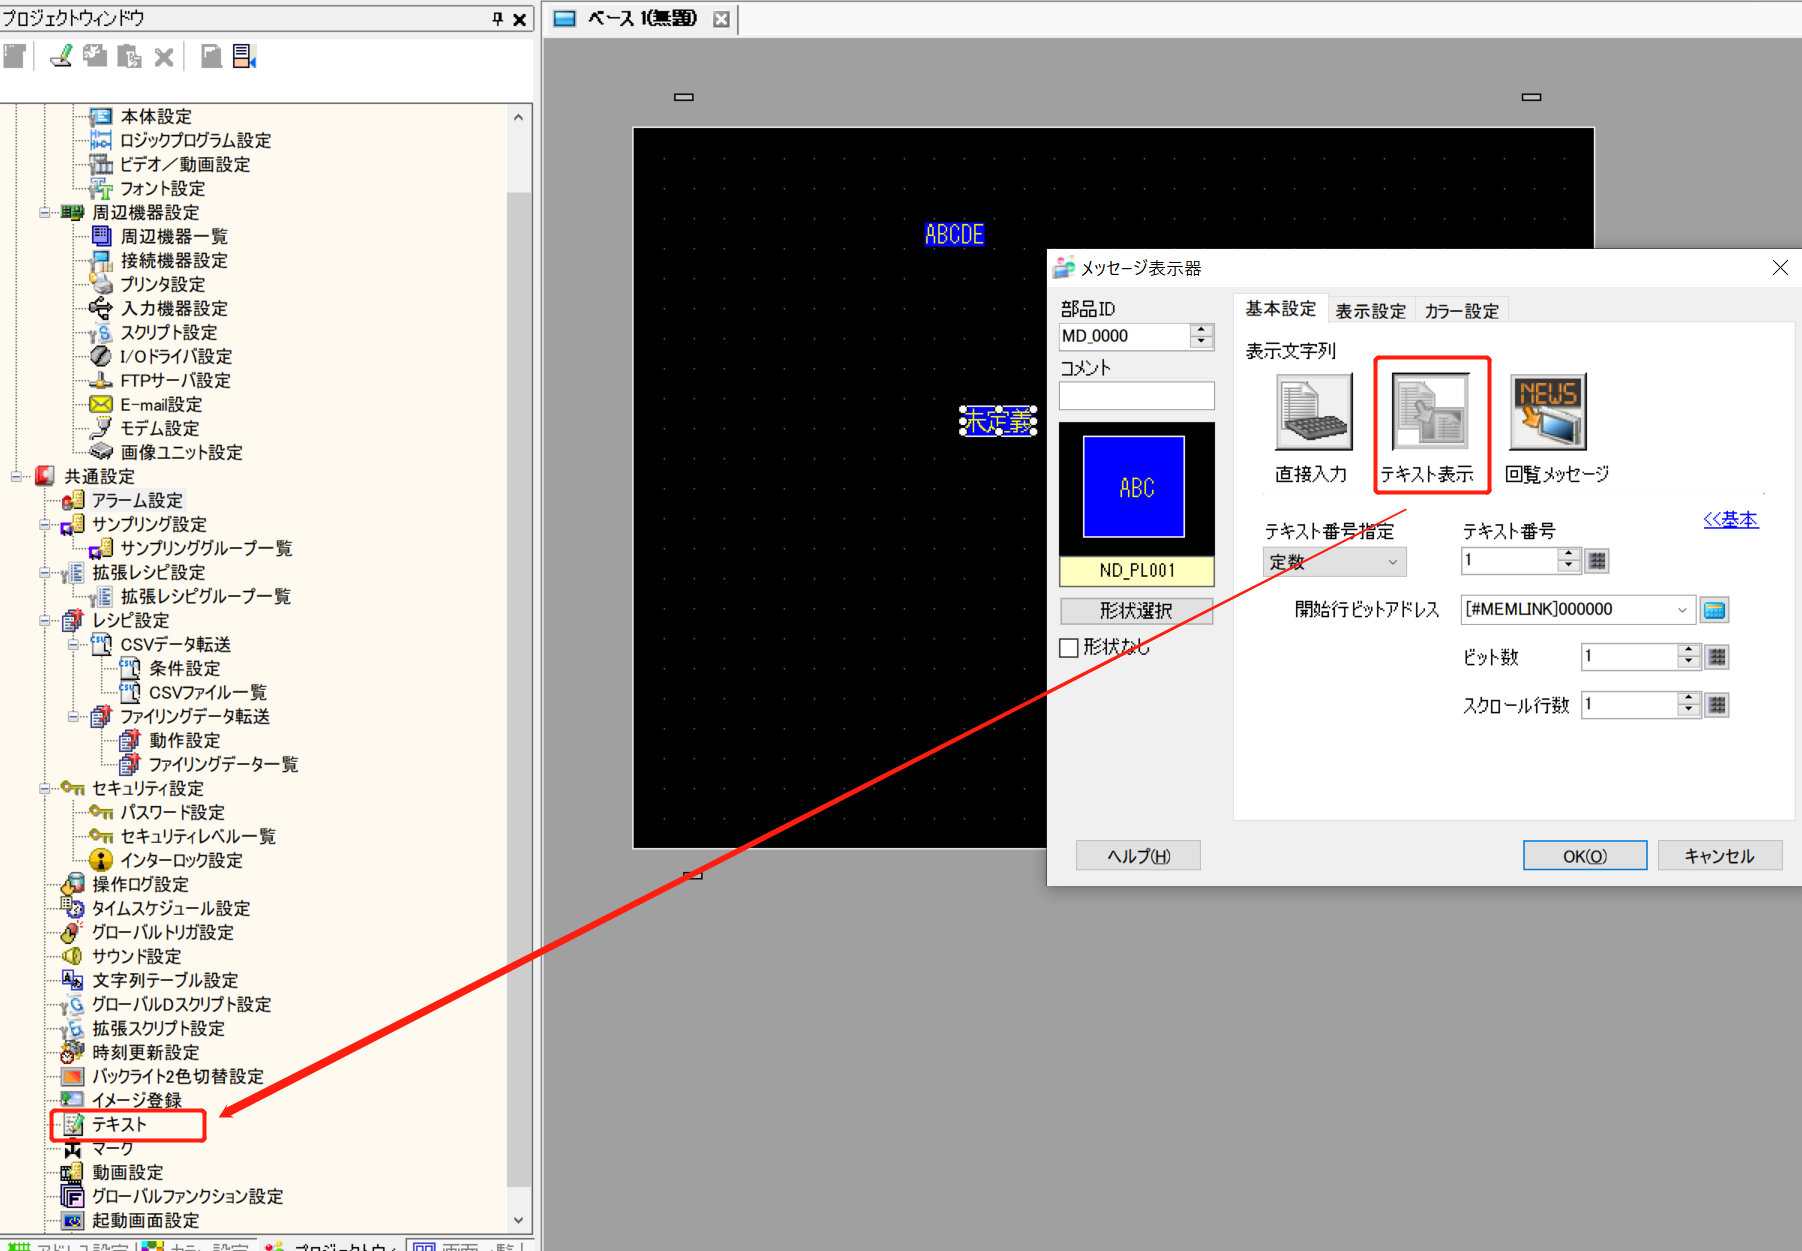Open テキスト in the project tree

(119, 1125)
